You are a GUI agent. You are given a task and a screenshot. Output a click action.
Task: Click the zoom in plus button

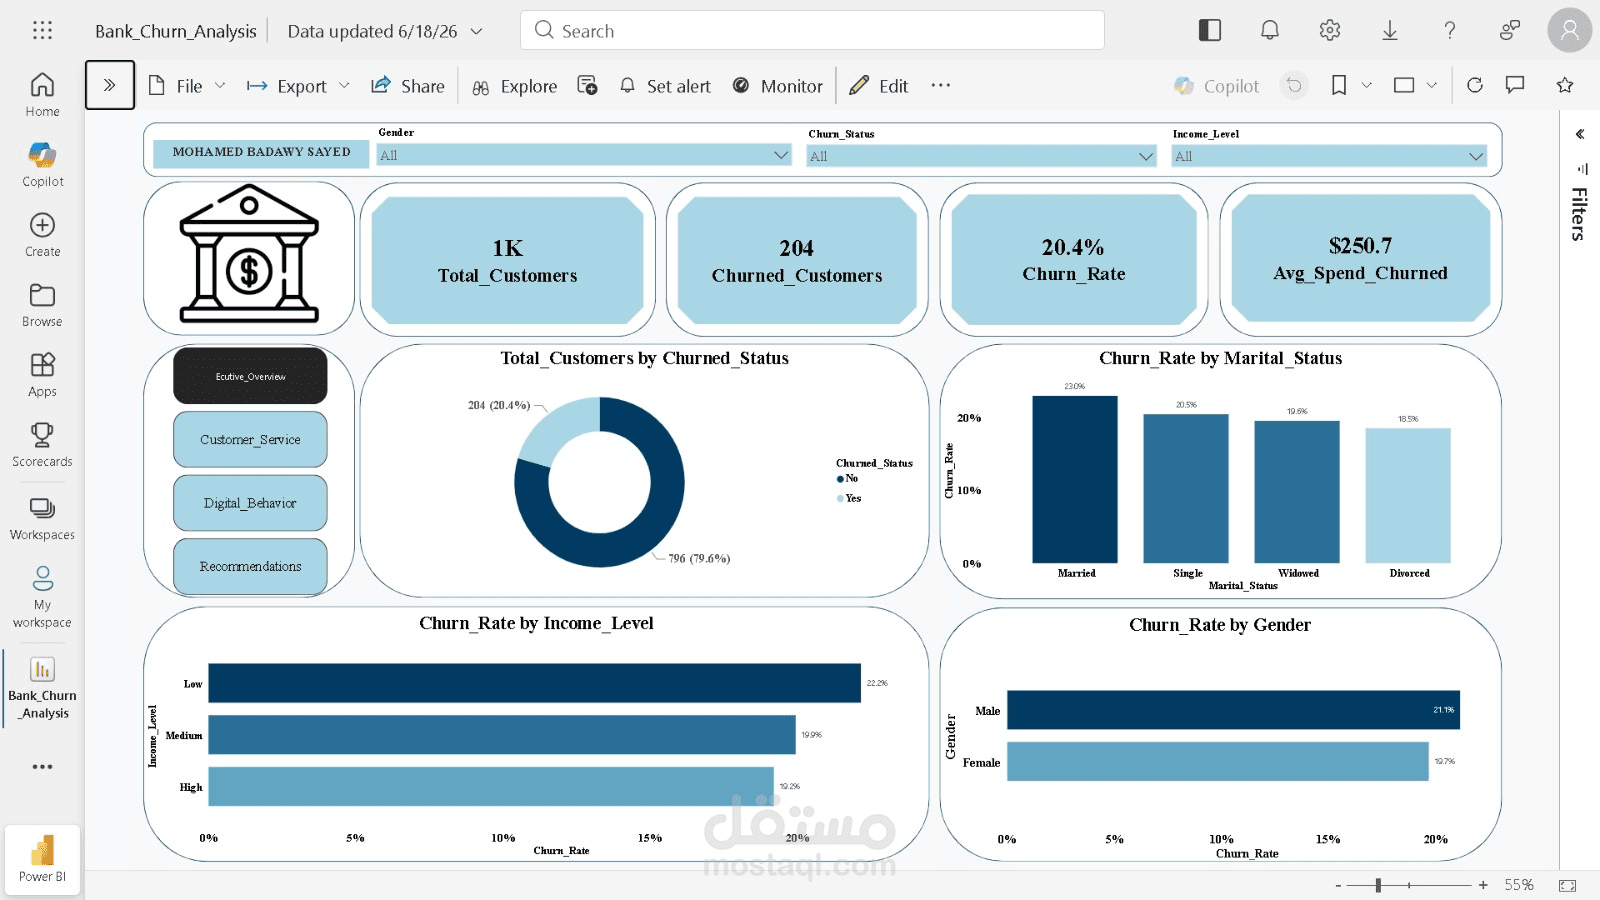click(1483, 885)
